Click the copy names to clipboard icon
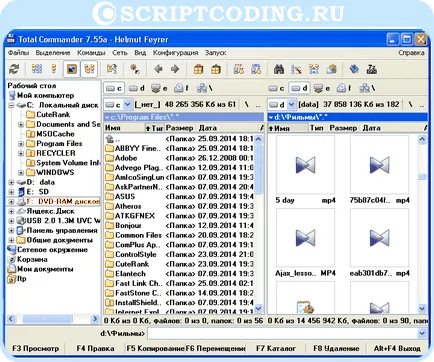This screenshot has width=434, height=362. coord(331,69)
